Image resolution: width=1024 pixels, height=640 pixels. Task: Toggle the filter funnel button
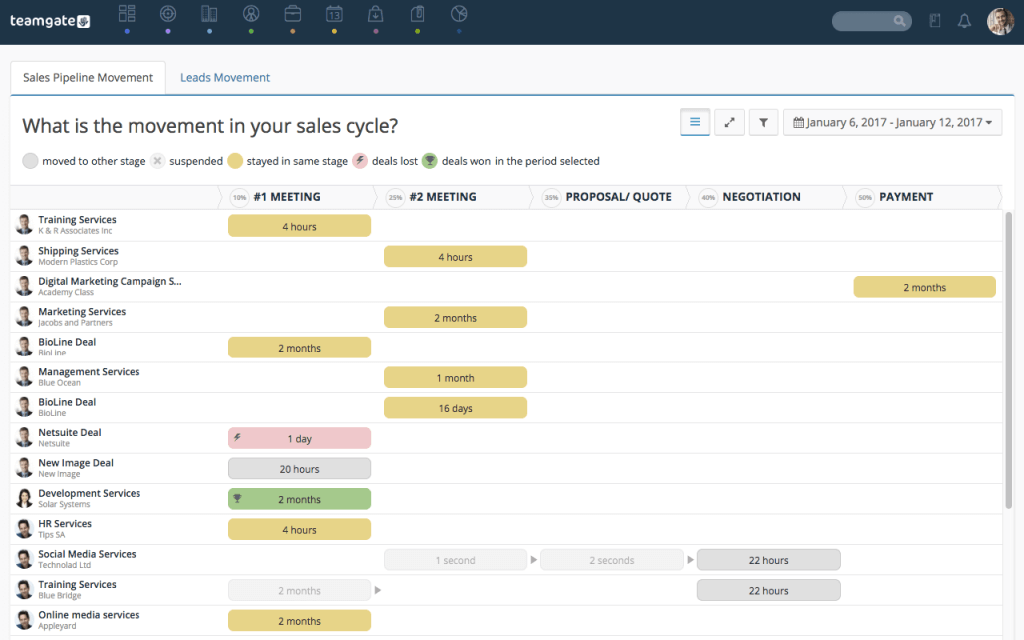click(763, 121)
